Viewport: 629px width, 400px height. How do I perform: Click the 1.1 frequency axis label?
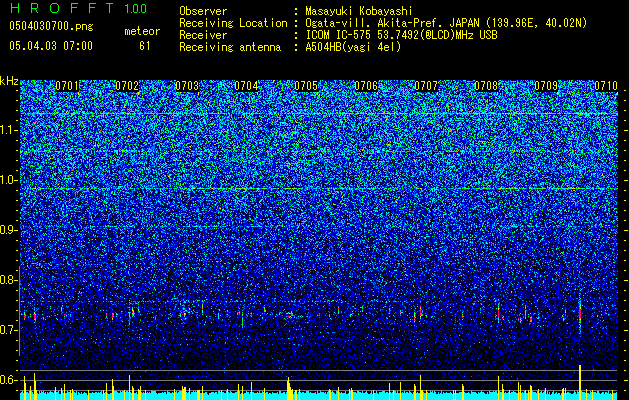point(9,130)
